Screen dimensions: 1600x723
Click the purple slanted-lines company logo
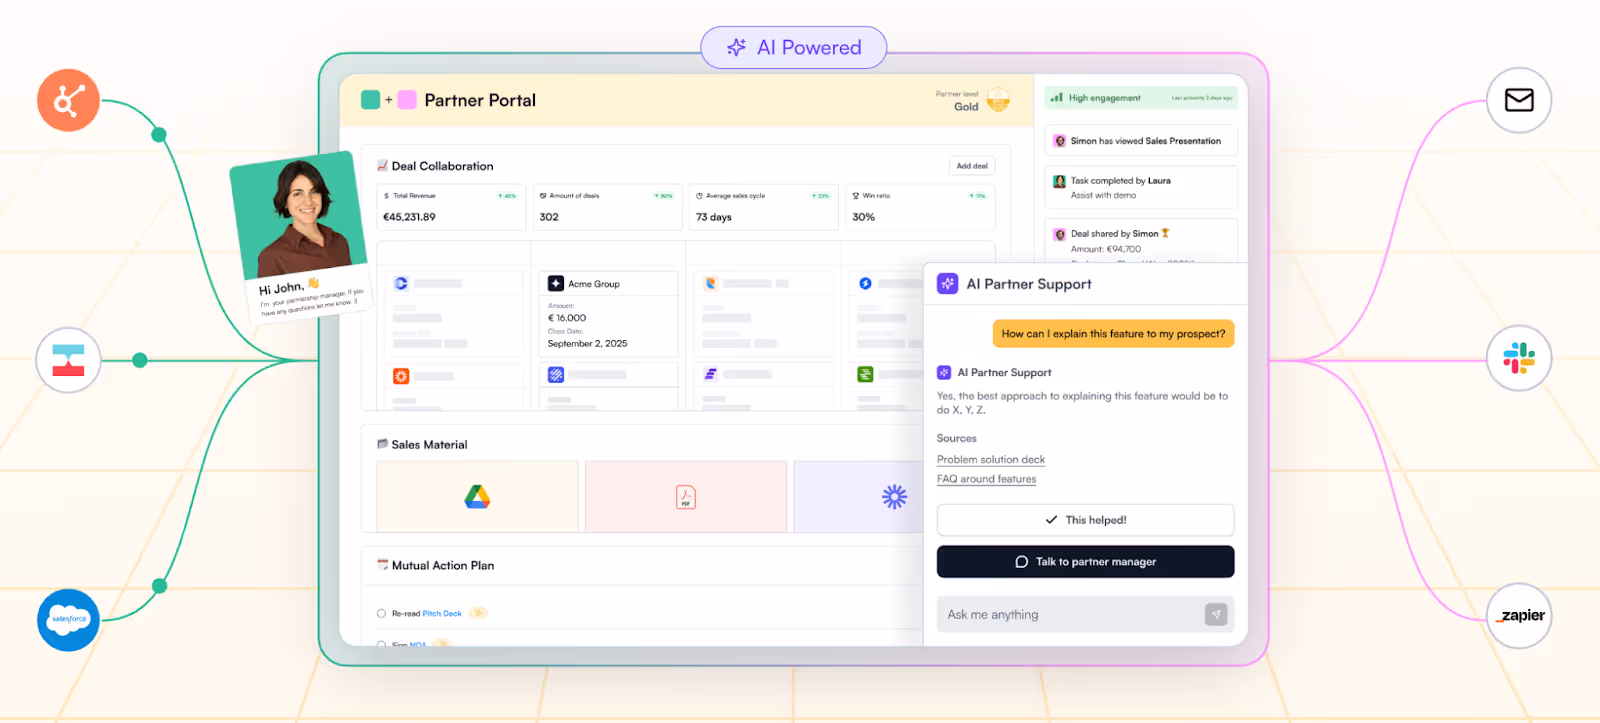tap(711, 375)
